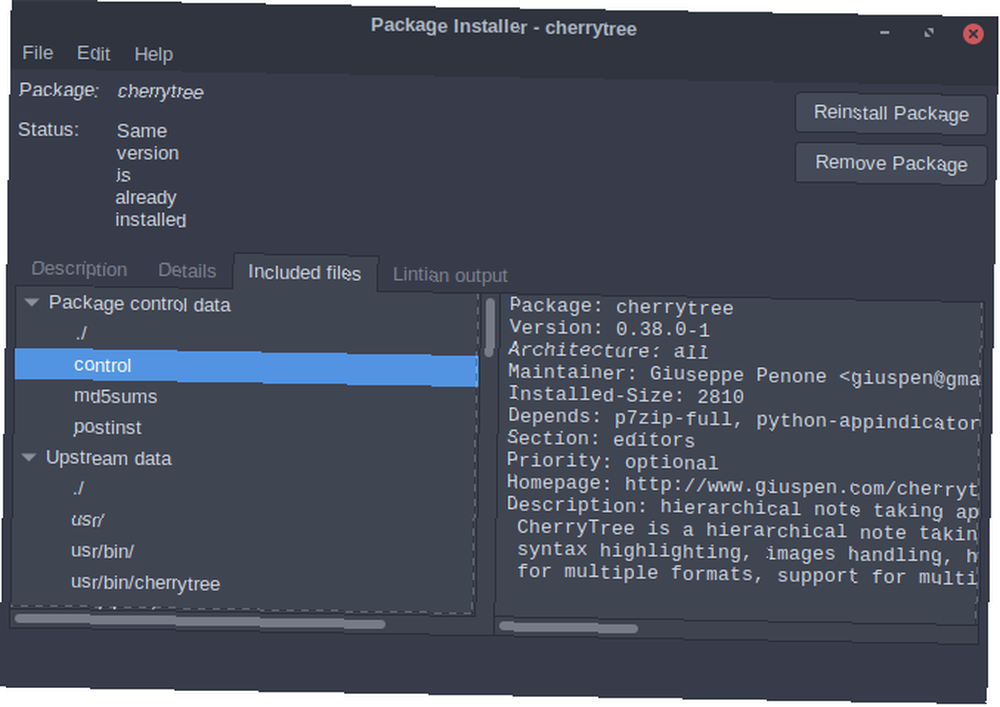The image size is (1000, 707).
Task: Click the Depends p7zip-full line
Action: click(x=743, y=419)
